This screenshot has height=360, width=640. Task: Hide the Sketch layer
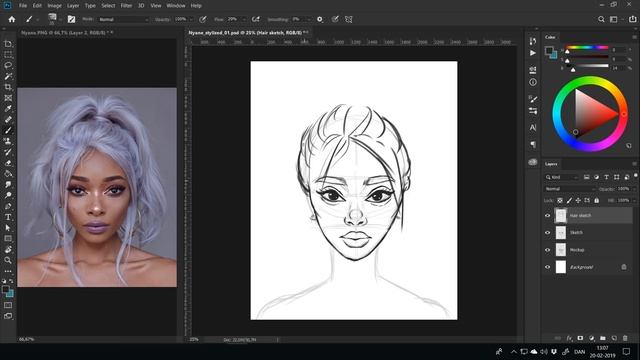pyautogui.click(x=548, y=233)
